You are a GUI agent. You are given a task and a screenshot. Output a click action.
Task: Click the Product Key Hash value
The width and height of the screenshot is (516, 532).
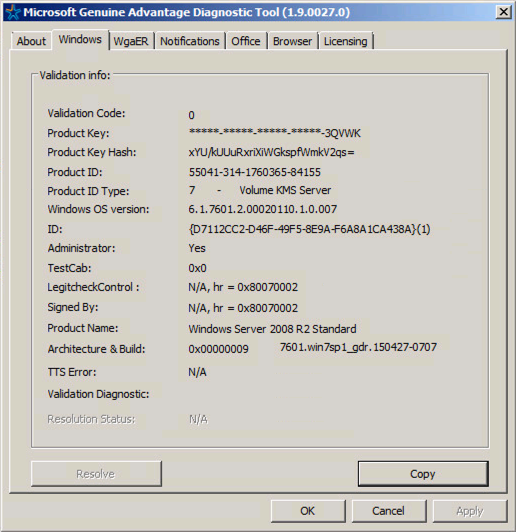(x=271, y=152)
